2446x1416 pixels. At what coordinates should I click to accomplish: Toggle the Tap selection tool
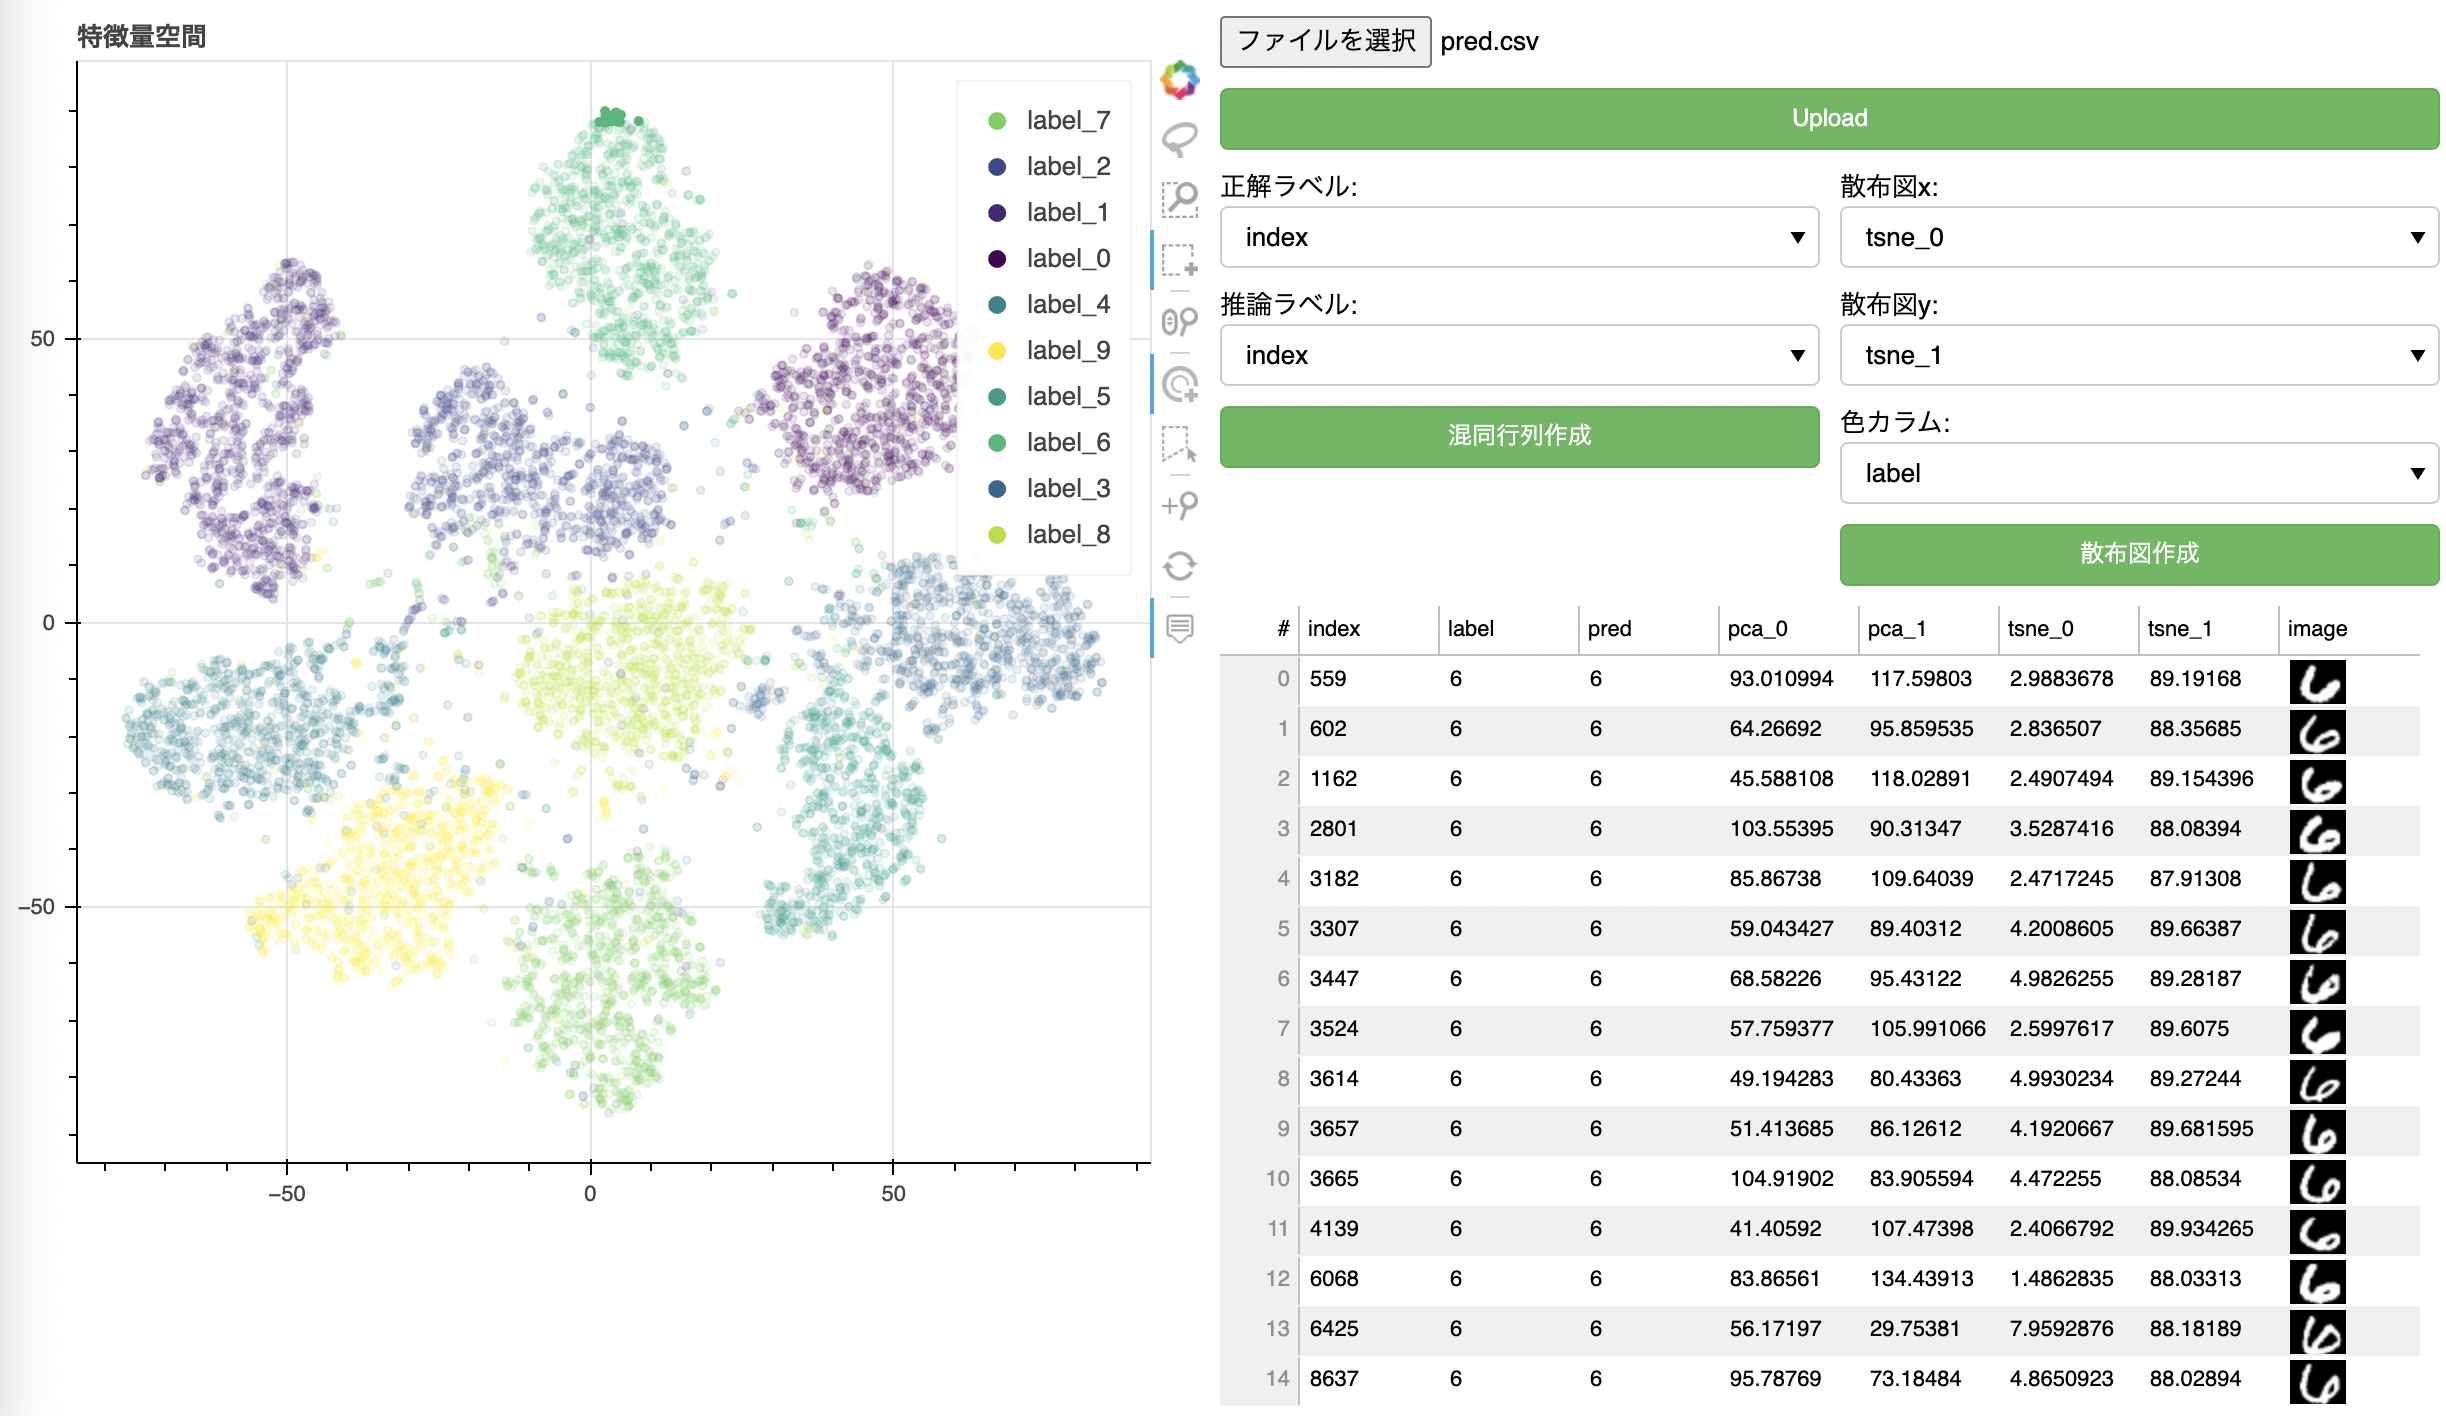click(x=1180, y=384)
